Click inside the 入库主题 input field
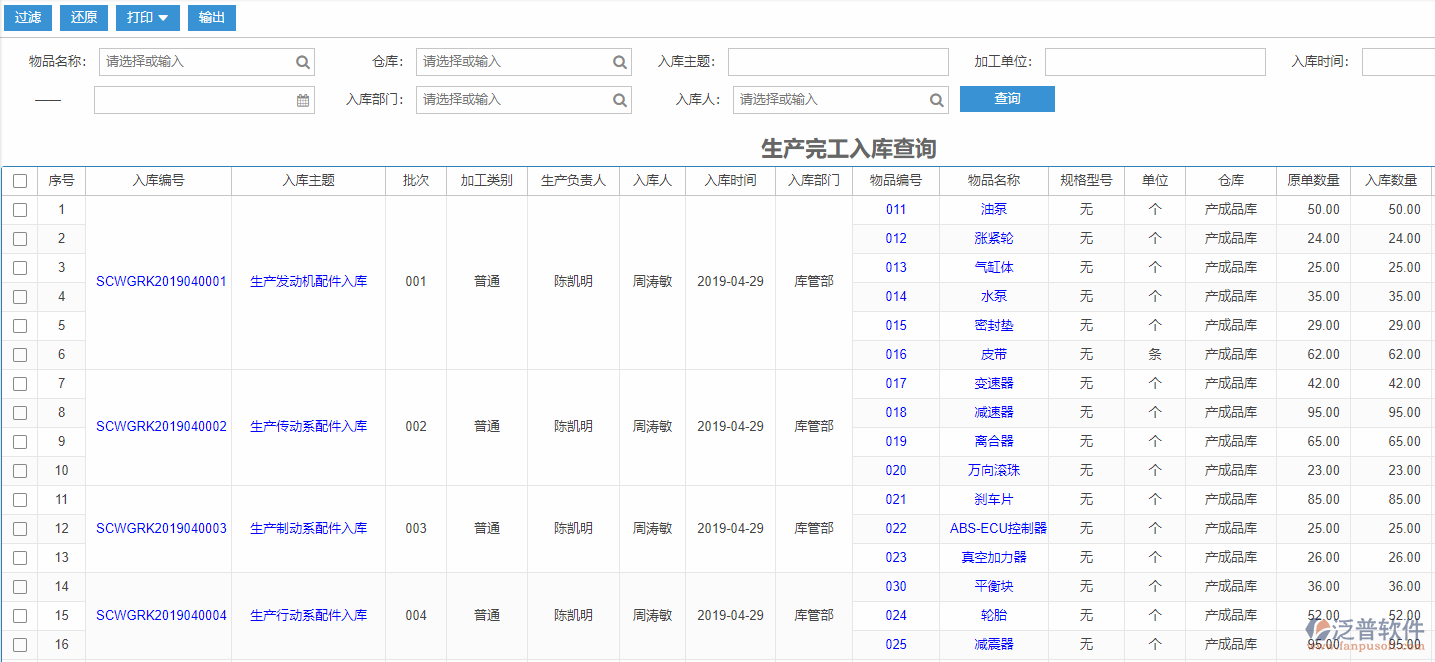Image resolution: width=1435 pixels, height=662 pixels. 838,61
